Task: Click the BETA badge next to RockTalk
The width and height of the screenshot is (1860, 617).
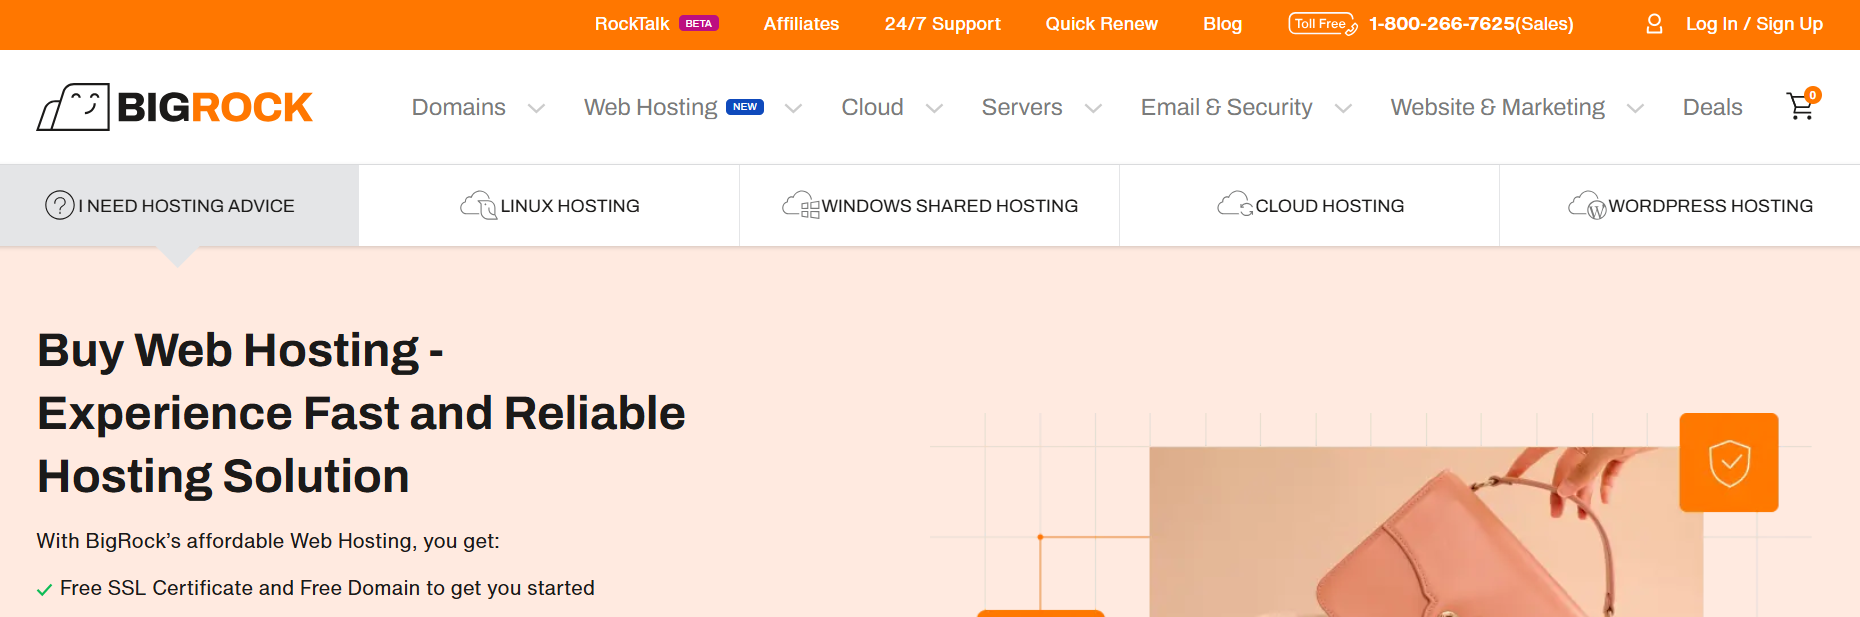Action: (699, 24)
